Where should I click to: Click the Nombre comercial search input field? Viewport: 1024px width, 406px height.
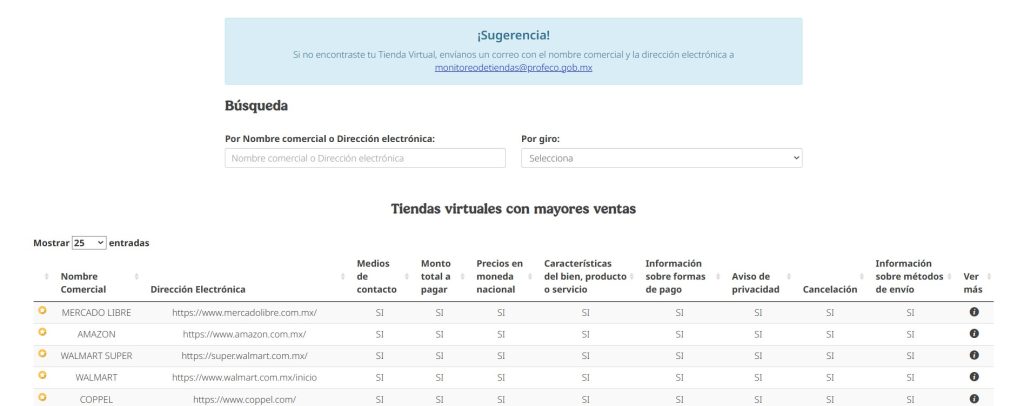(x=365, y=158)
